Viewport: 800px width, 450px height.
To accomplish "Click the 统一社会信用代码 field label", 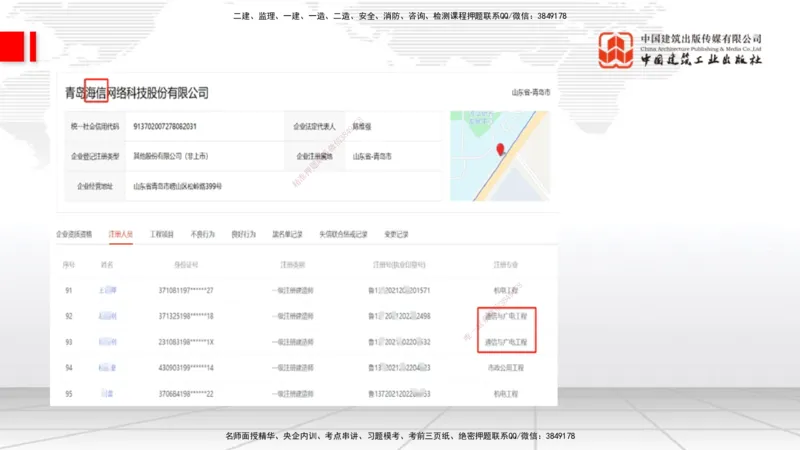I will [x=95, y=127].
